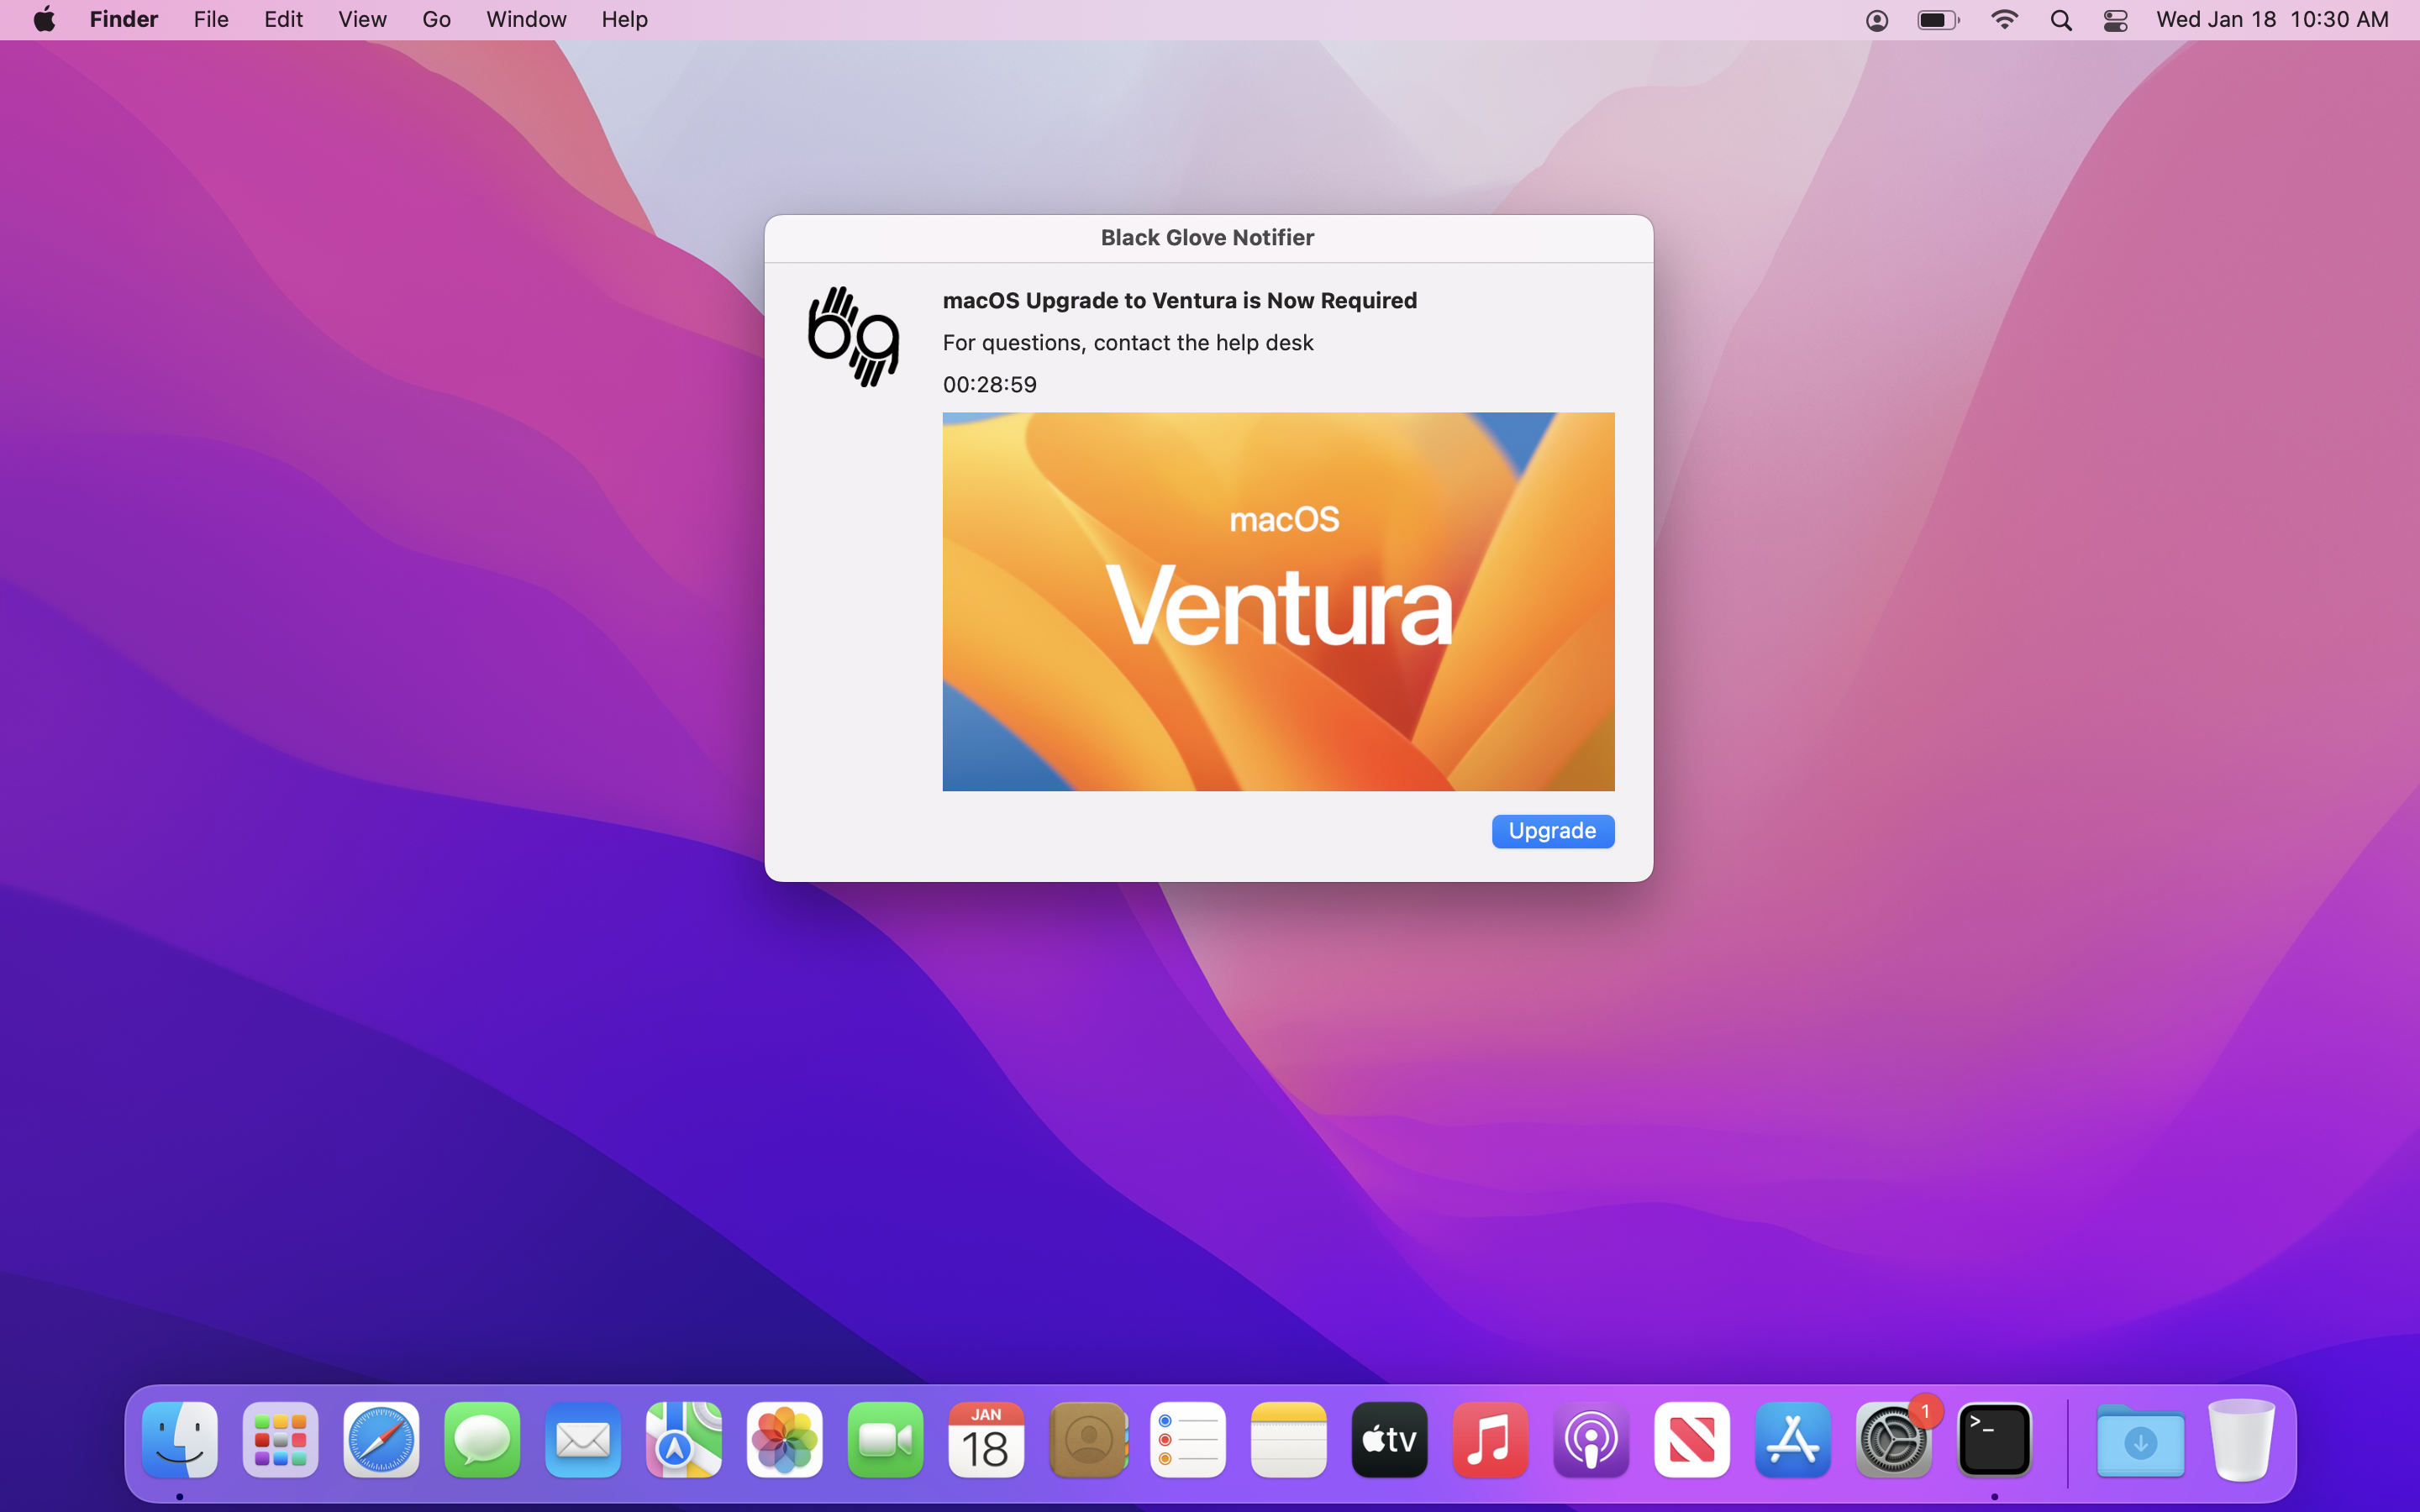Open Safari from the Dock

[381, 1440]
